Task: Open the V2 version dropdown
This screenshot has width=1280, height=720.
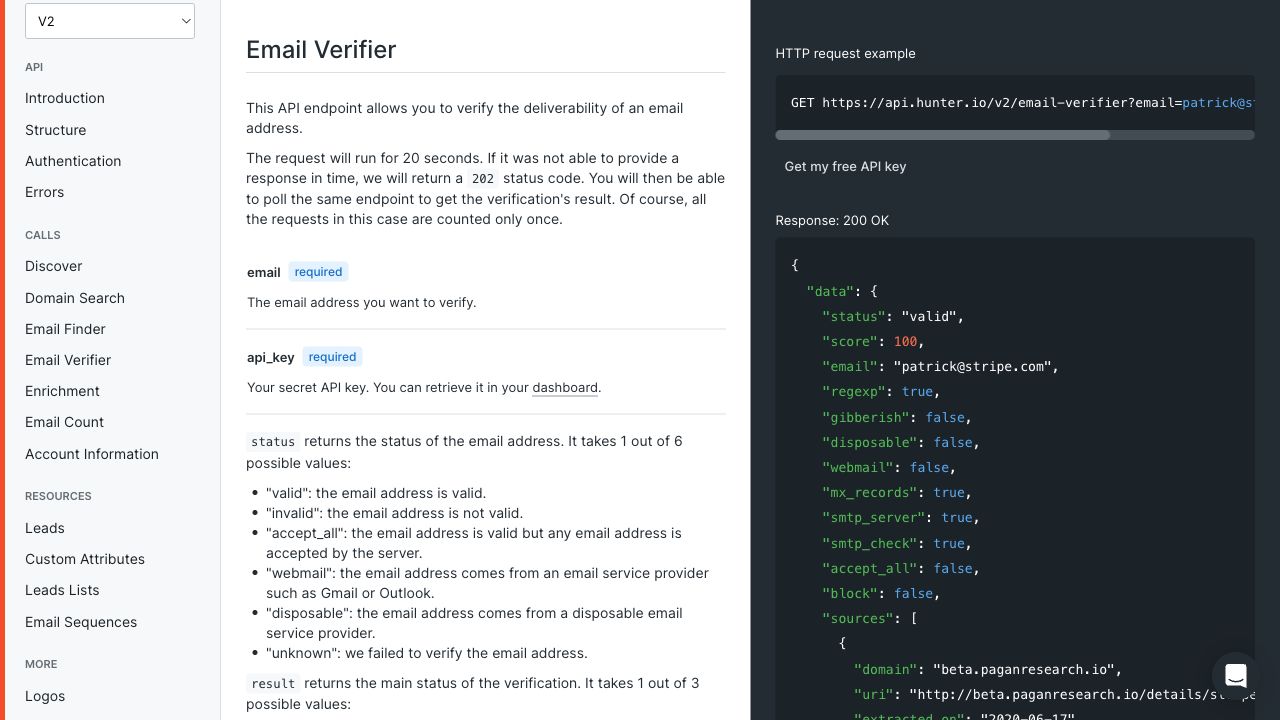Action: 110,20
